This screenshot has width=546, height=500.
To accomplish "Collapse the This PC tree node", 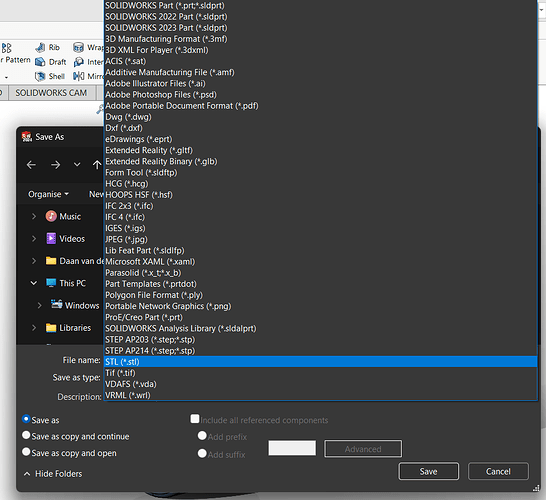I will (34, 283).
